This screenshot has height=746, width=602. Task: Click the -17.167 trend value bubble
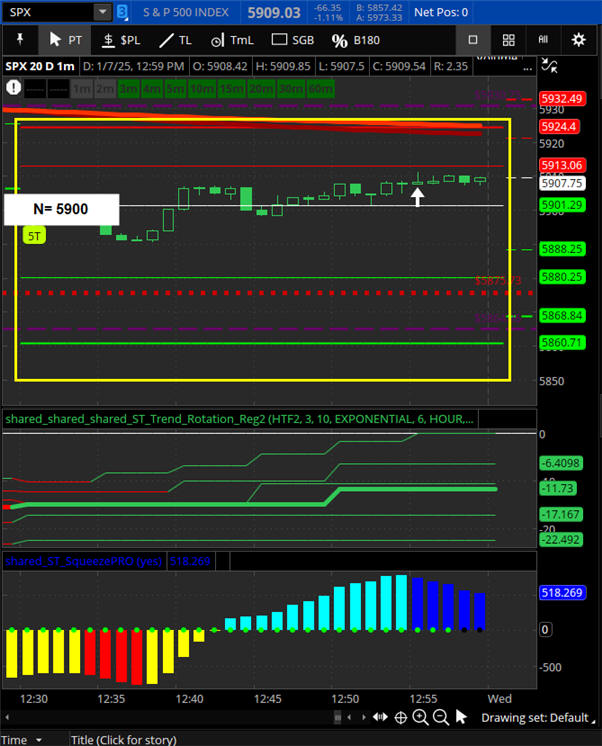pos(561,514)
